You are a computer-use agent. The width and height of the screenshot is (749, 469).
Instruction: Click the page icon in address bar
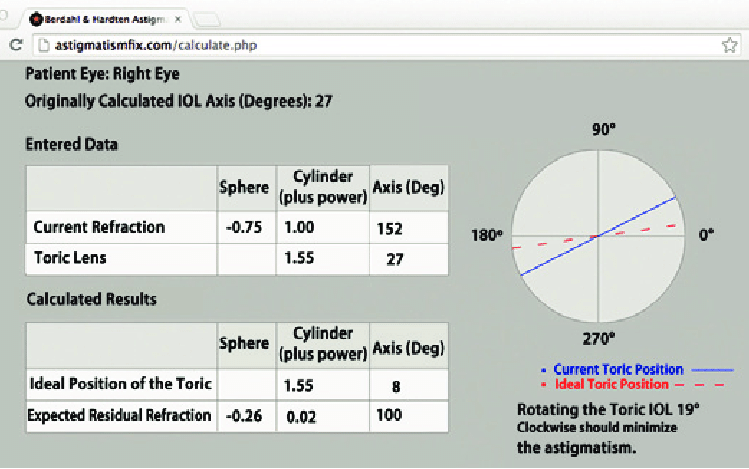coord(44,45)
